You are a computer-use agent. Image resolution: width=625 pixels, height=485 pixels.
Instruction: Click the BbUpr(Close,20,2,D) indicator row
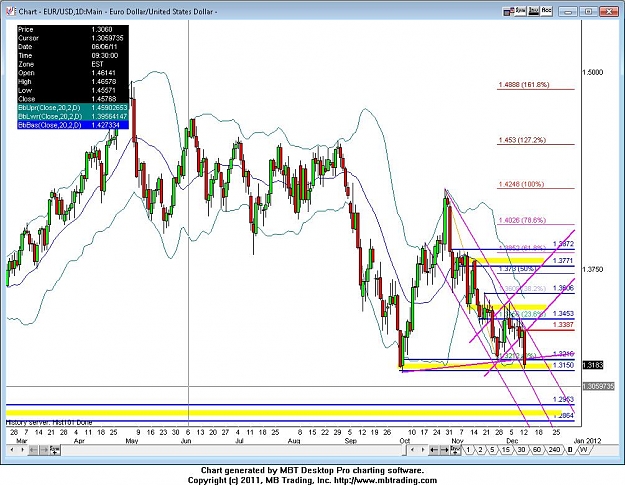click(73, 108)
